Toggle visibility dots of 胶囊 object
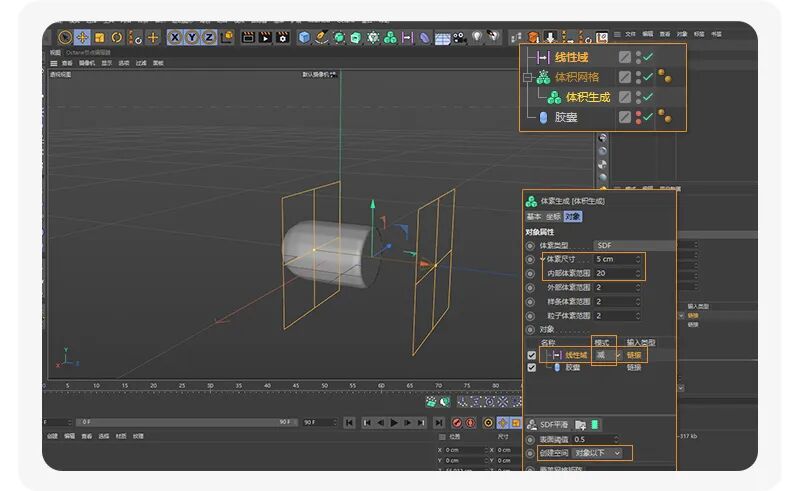Screen dimensions: 800x491 (638, 117)
